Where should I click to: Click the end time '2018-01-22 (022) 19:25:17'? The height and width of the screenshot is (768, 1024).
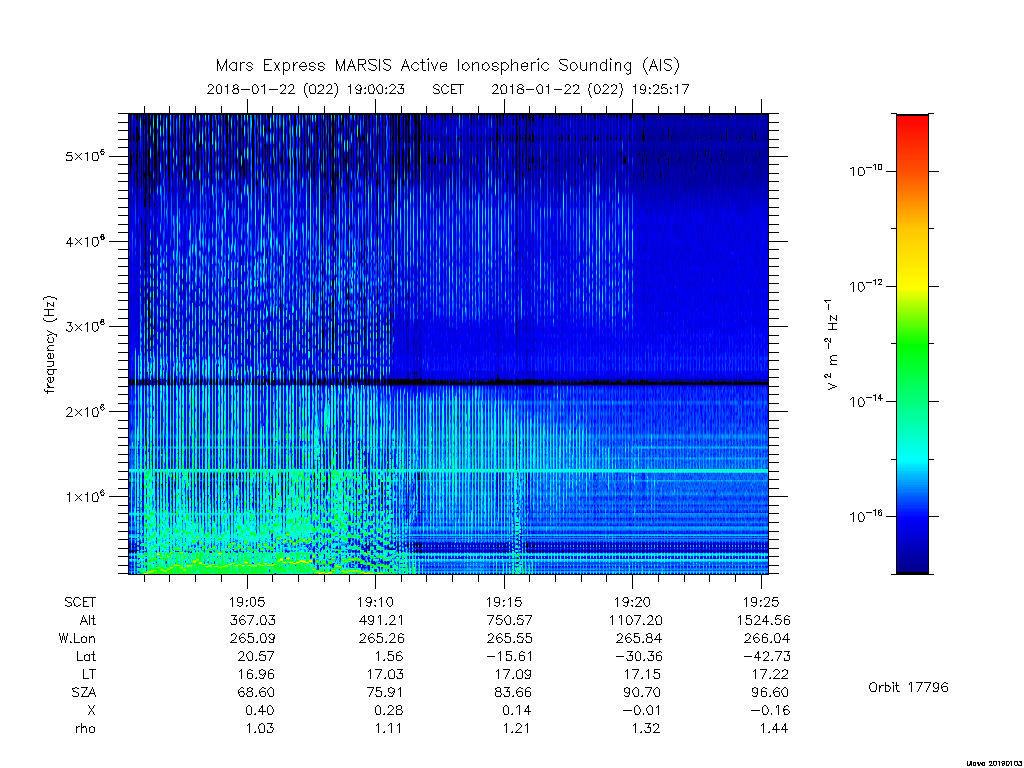click(x=590, y=89)
